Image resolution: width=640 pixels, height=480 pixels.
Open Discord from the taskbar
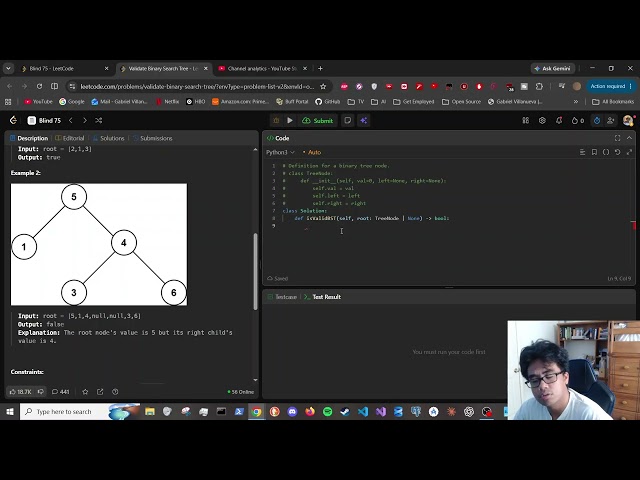(292, 411)
